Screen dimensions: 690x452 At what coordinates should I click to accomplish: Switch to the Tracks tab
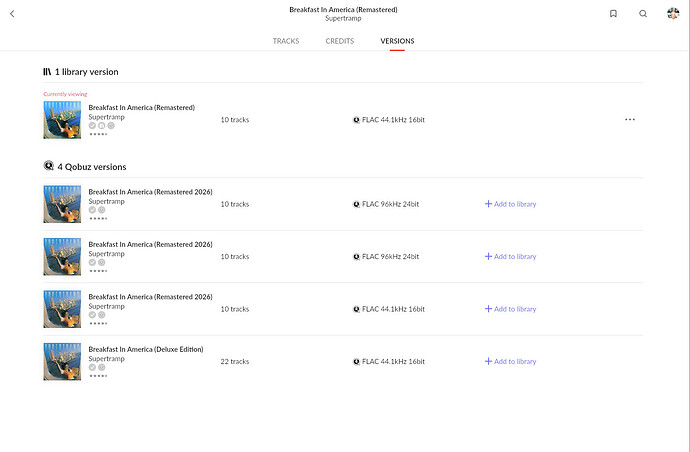(286, 41)
